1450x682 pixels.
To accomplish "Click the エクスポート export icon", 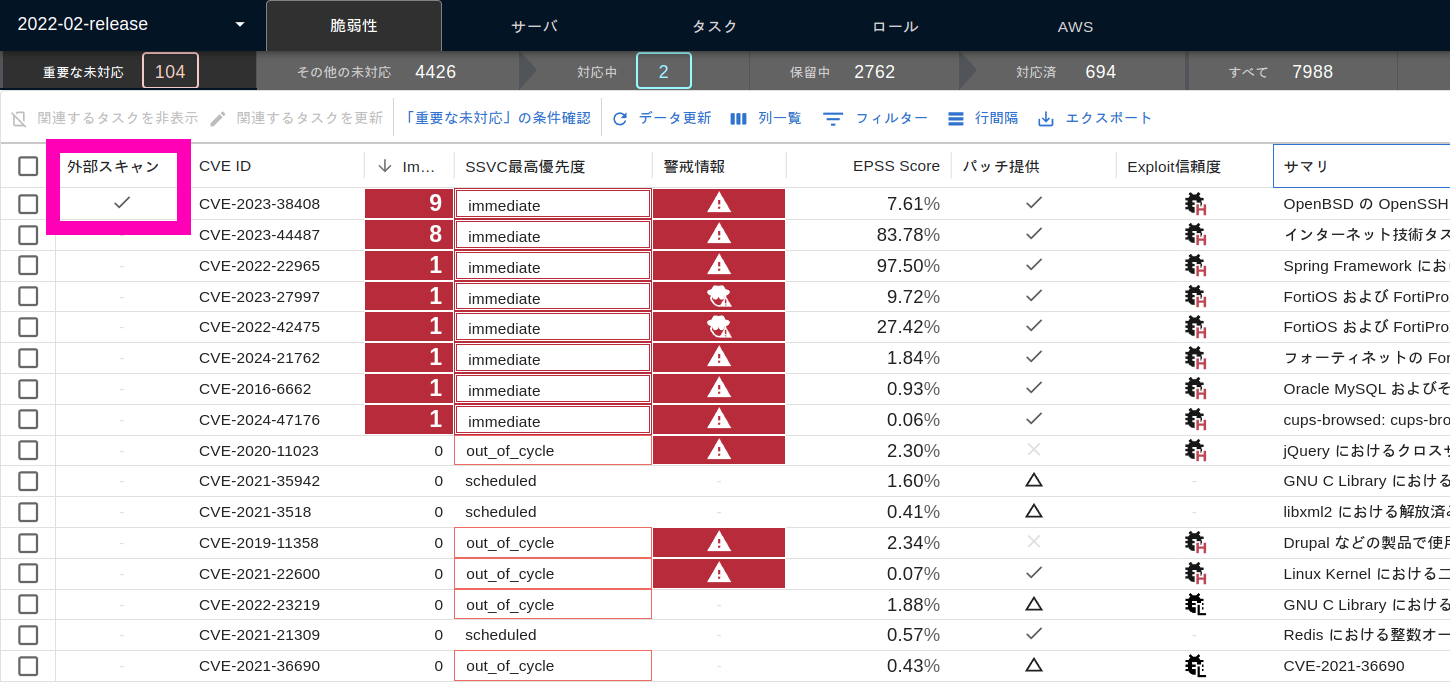I will pyautogui.click(x=1046, y=118).
